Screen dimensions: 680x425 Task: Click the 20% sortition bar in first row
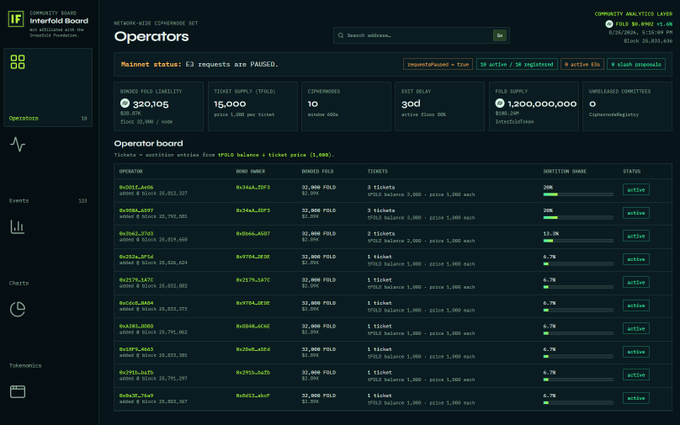(578, 194)
